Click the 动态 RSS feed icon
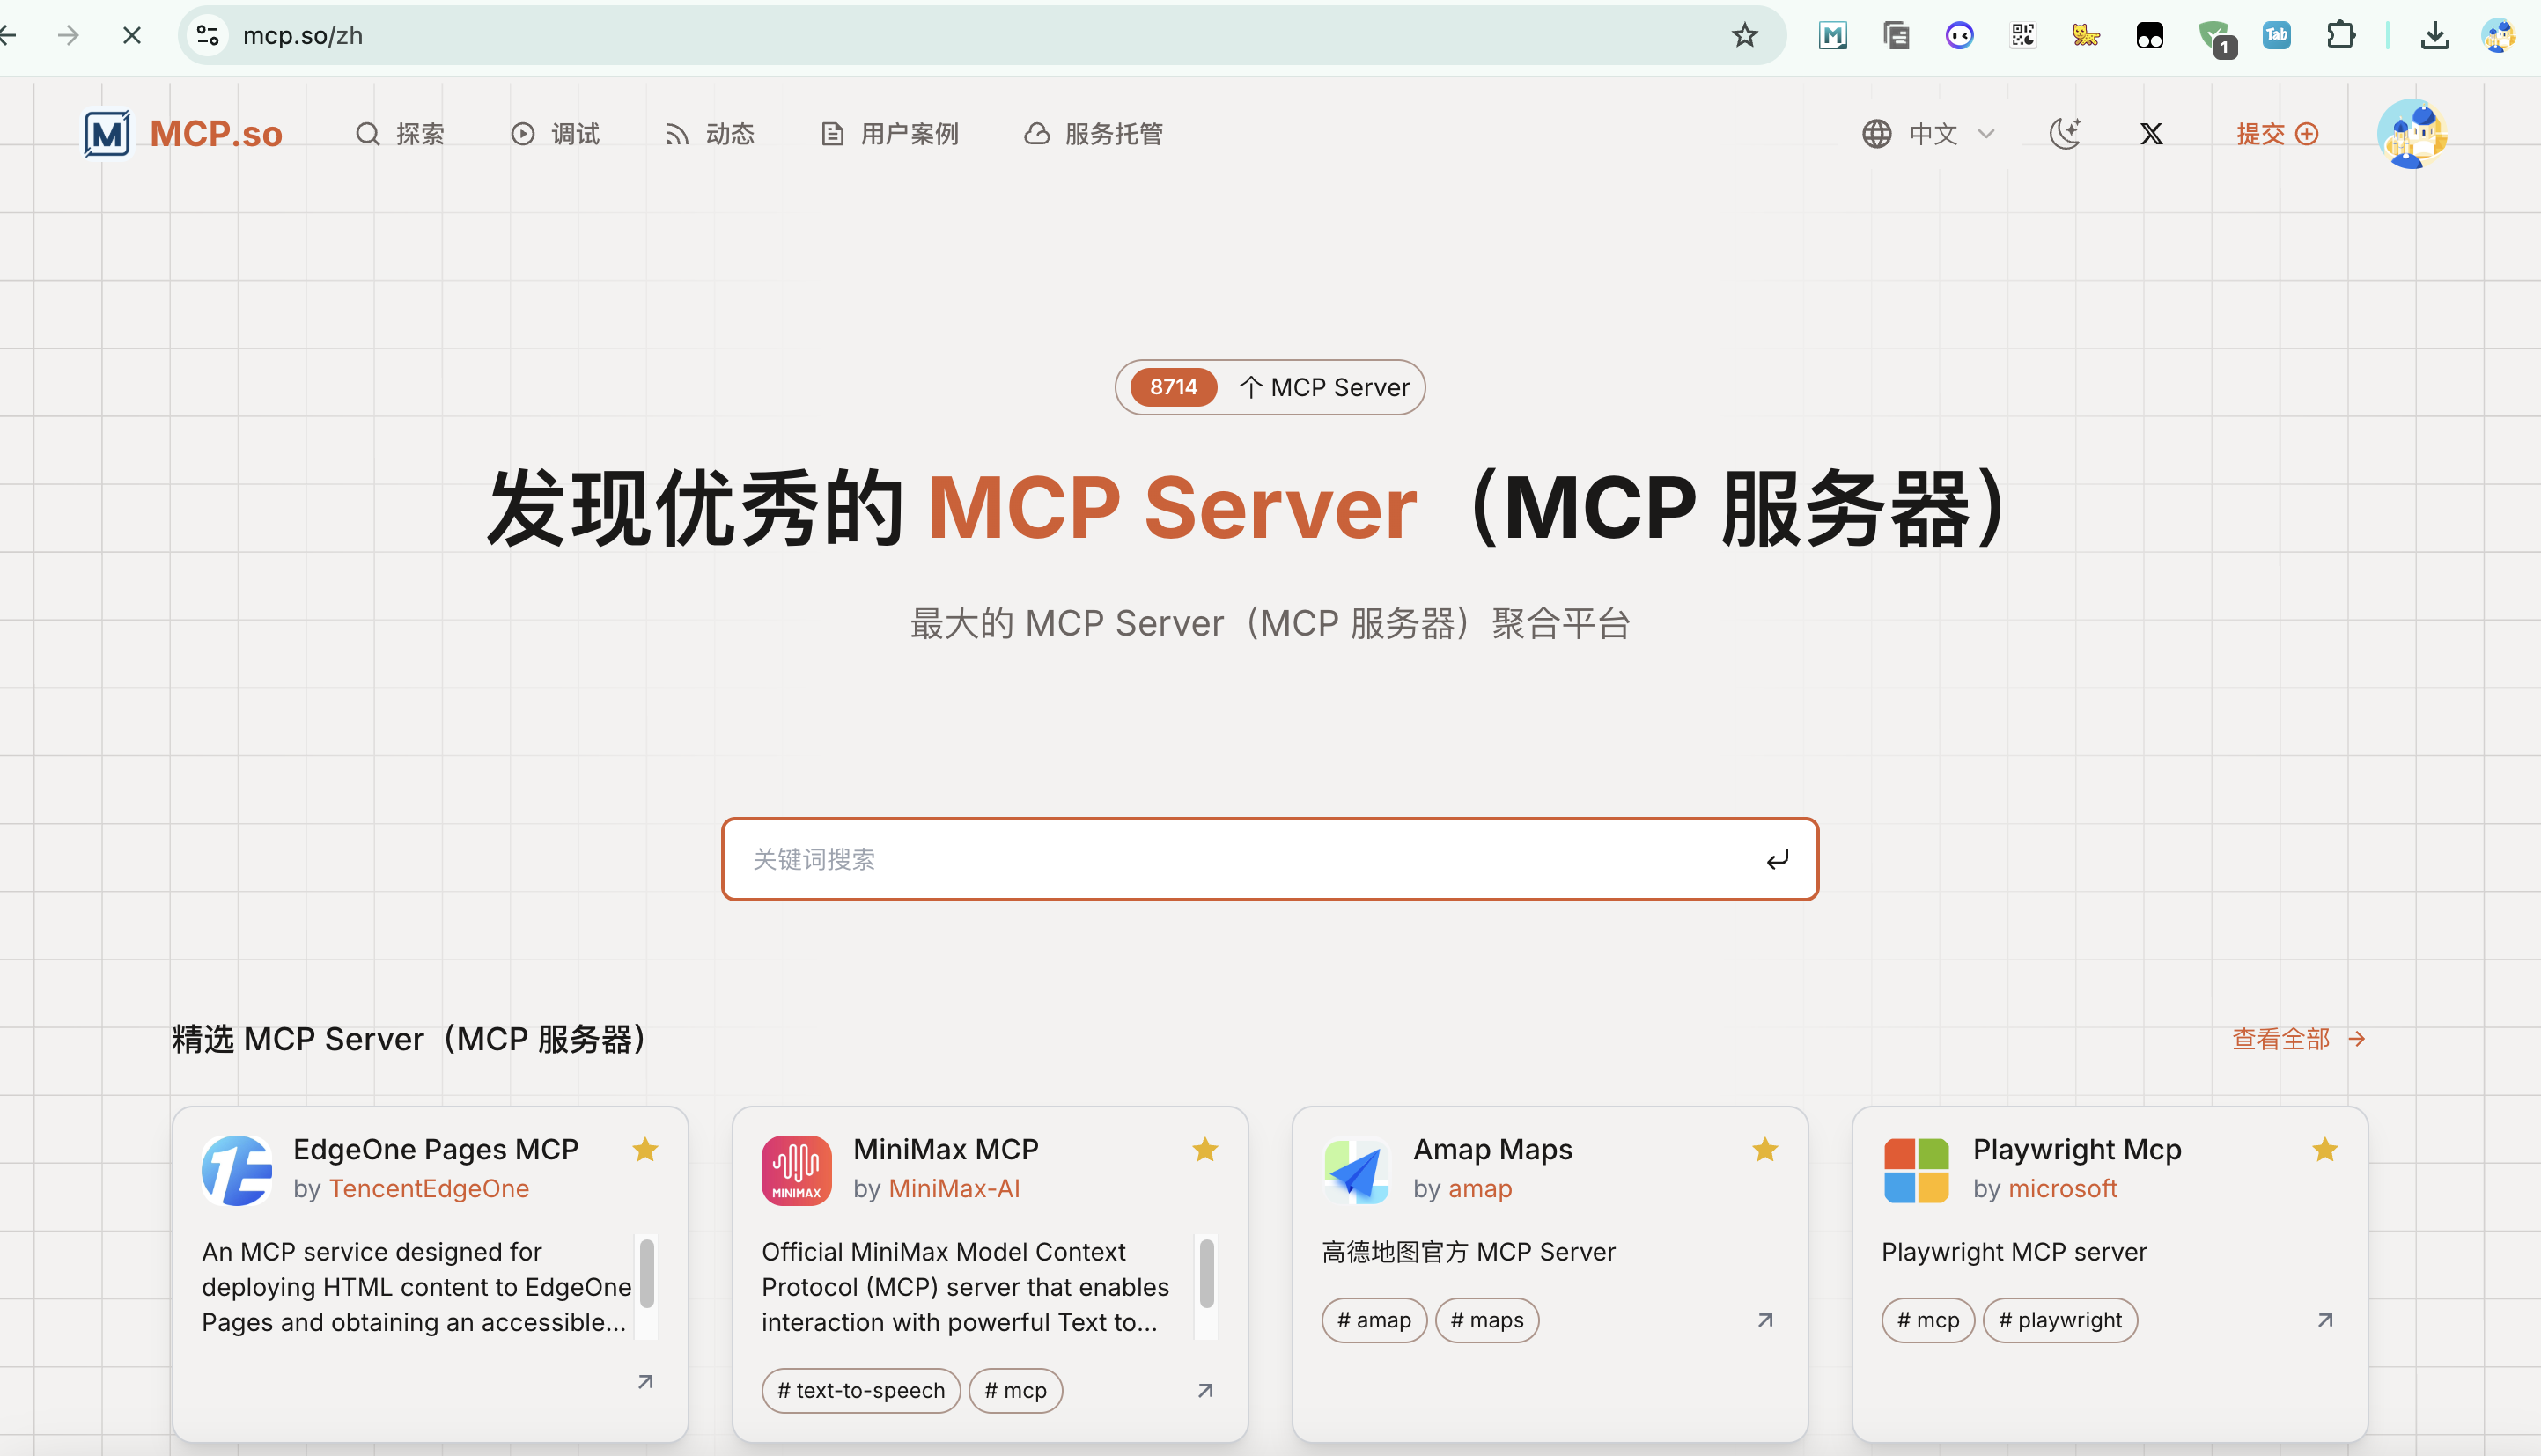The image size is (2541, 1456). pyautogui.click(x=676, y=133)
